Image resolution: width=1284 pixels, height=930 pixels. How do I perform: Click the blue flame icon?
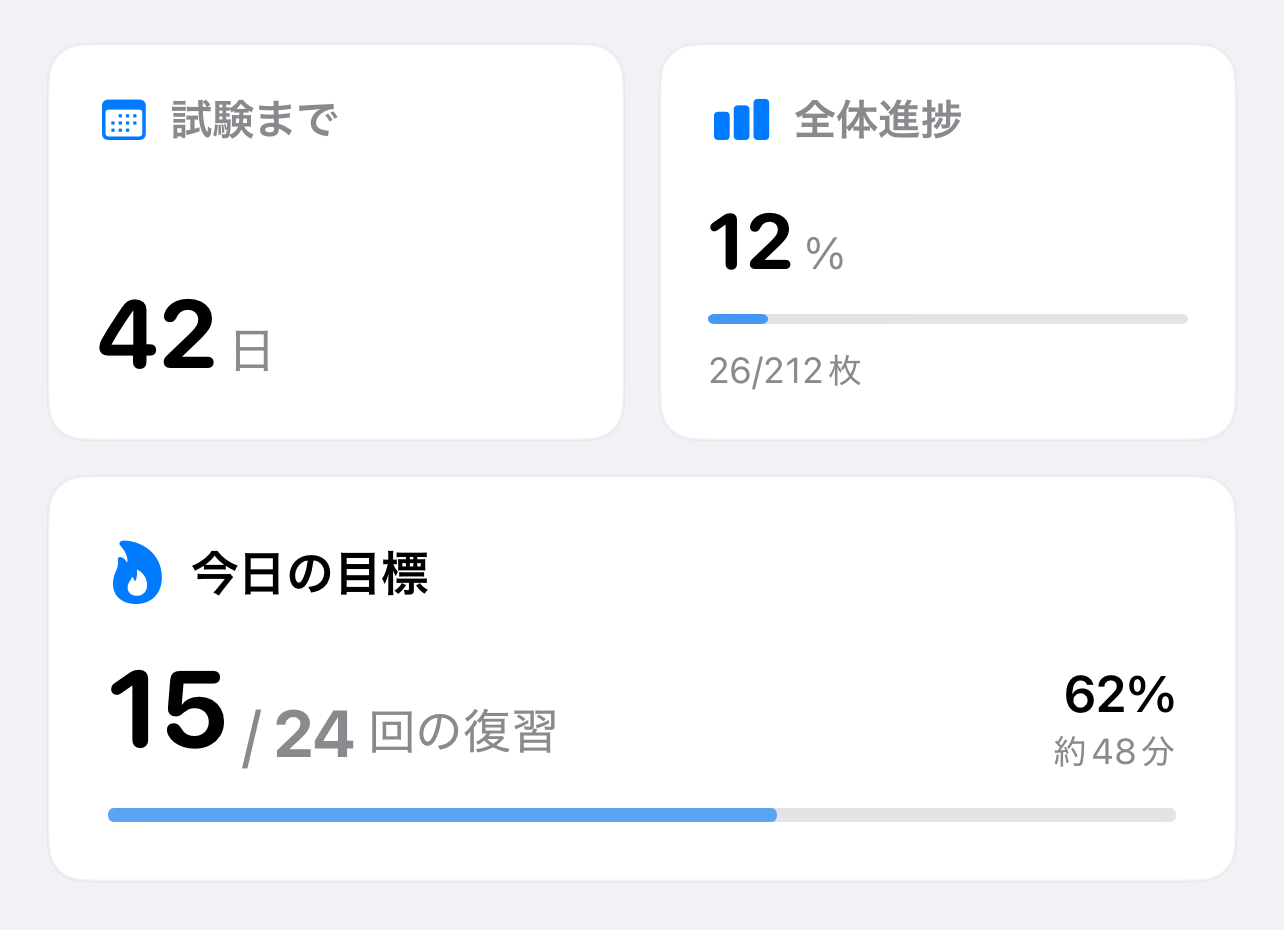coord(137,573)
